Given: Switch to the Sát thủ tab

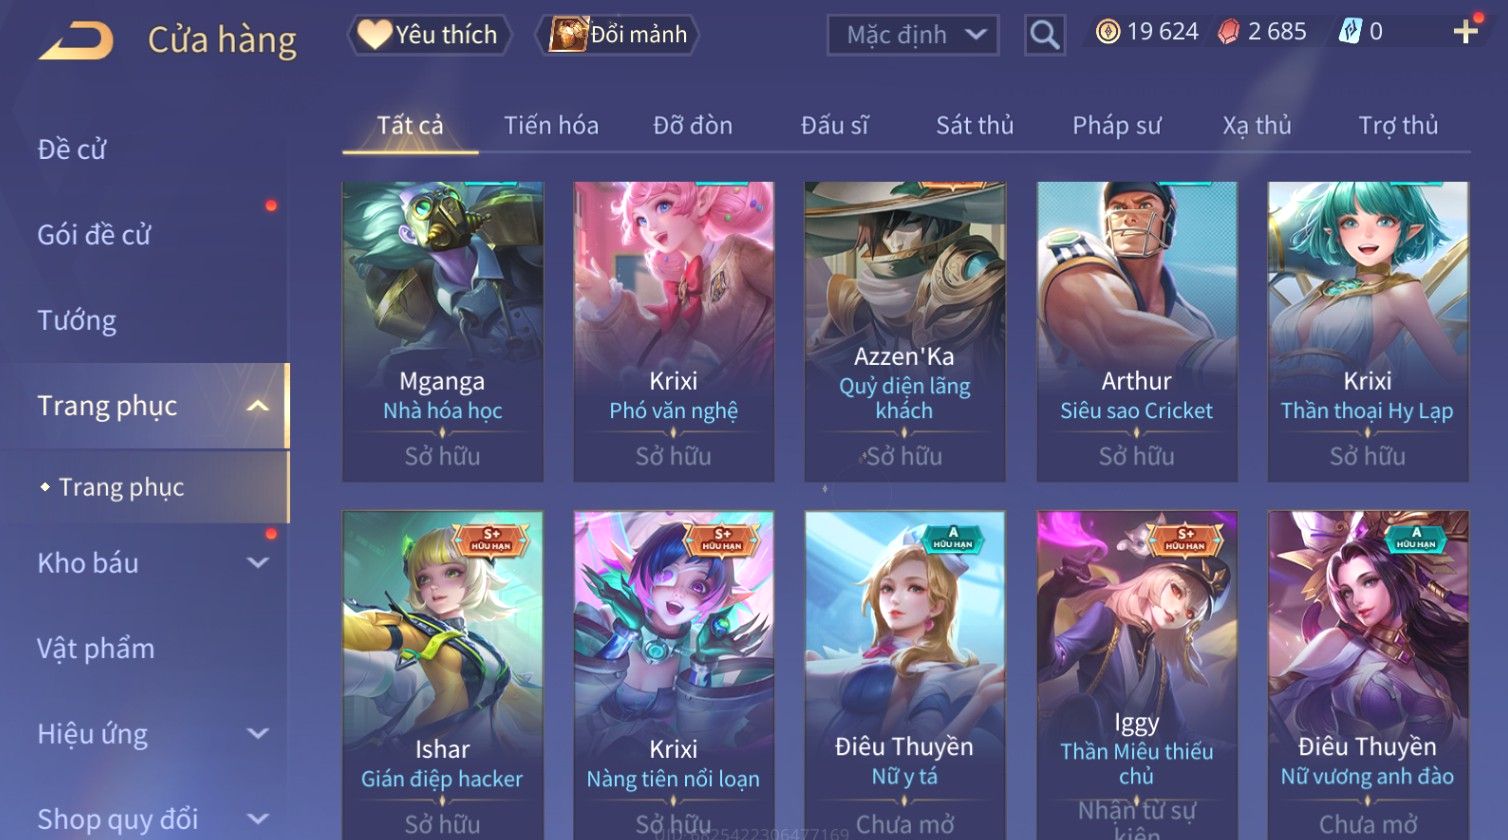Looking at the screenshot, I should coord(974,126).
